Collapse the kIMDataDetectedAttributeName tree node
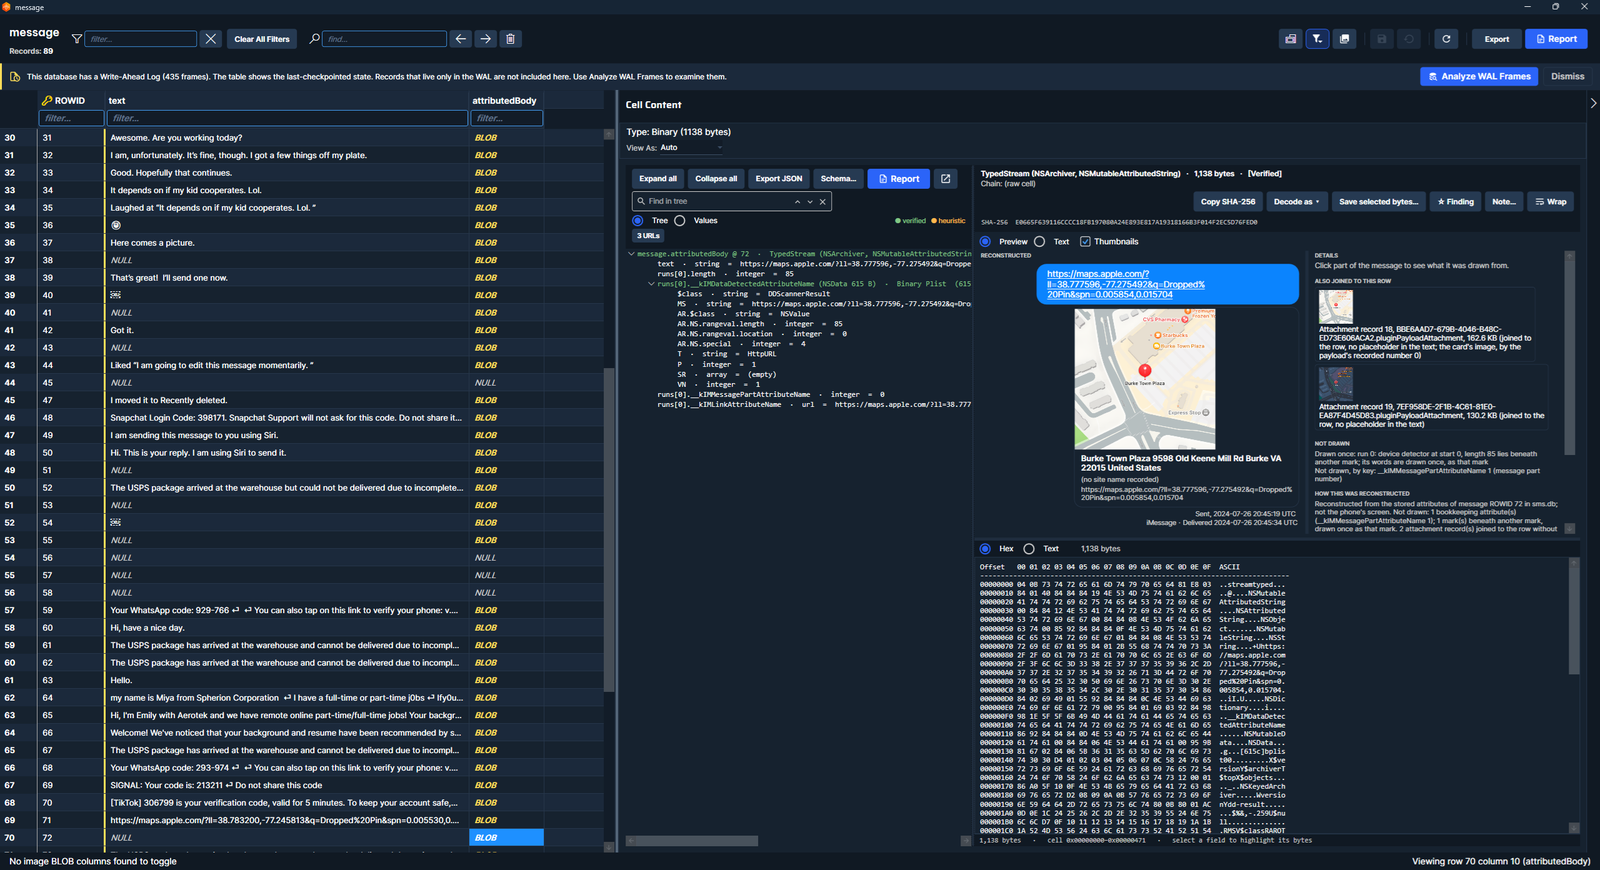The image size is (1600, 870). coord(651,284)
